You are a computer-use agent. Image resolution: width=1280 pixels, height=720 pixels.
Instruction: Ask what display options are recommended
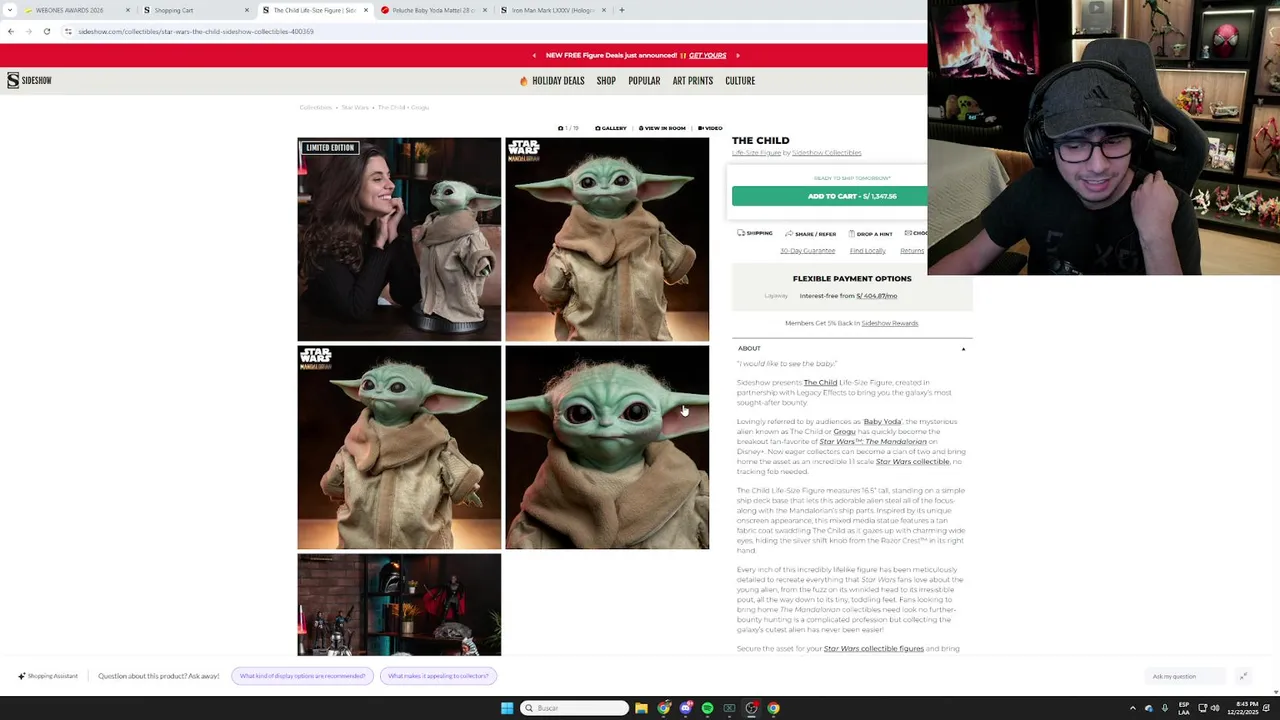(302, 676)
